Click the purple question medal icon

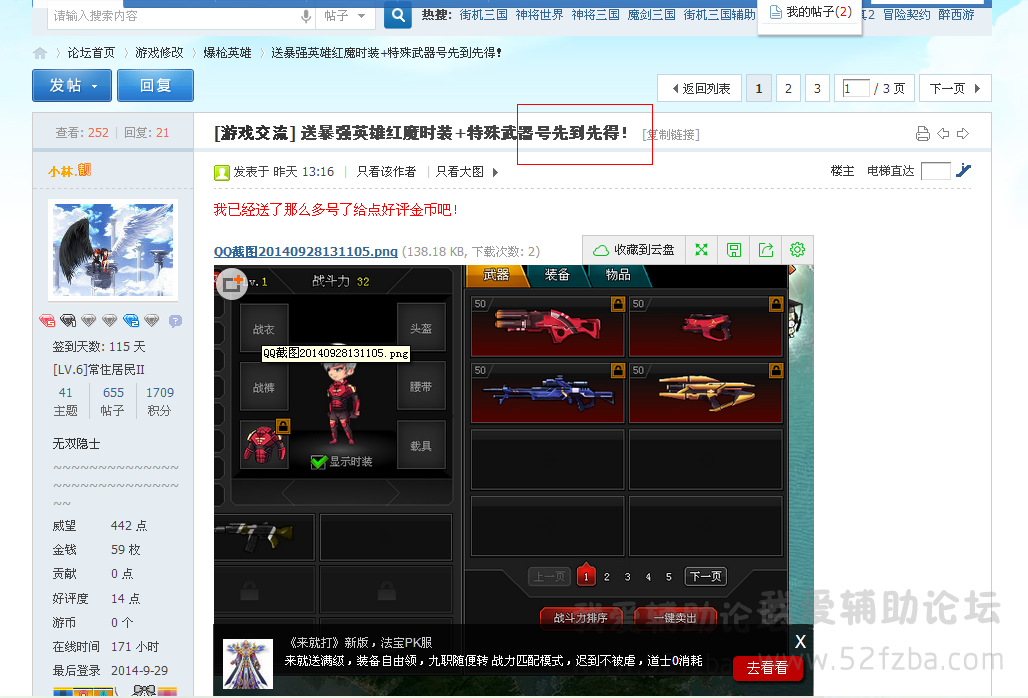click(x=175, y=320)
